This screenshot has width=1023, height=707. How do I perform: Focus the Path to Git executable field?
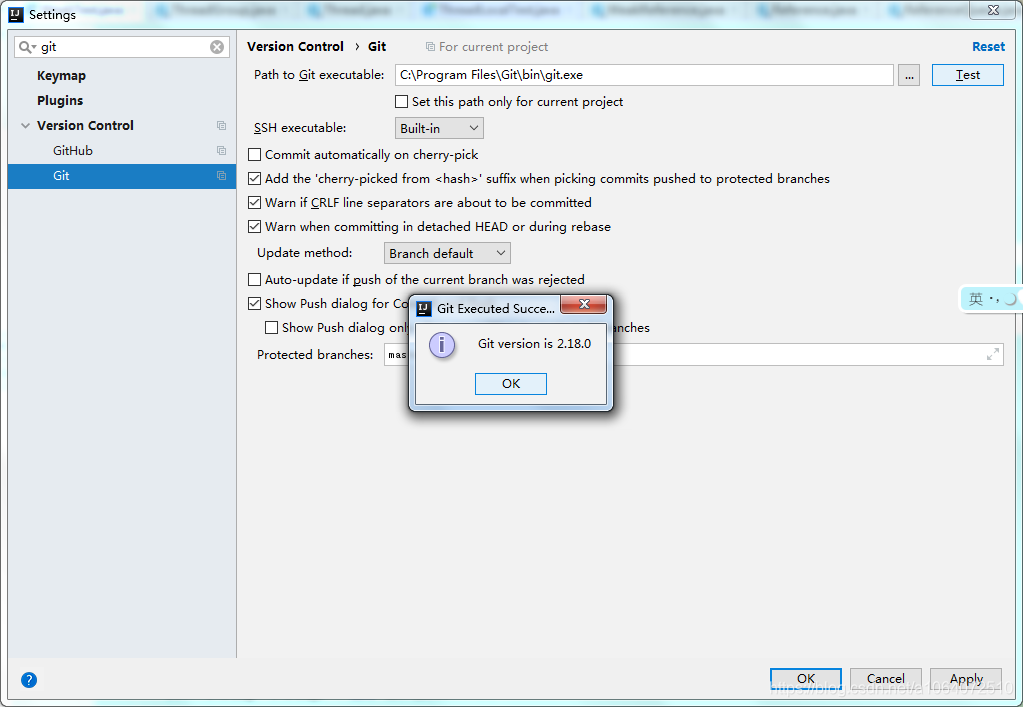pos(644,75)
